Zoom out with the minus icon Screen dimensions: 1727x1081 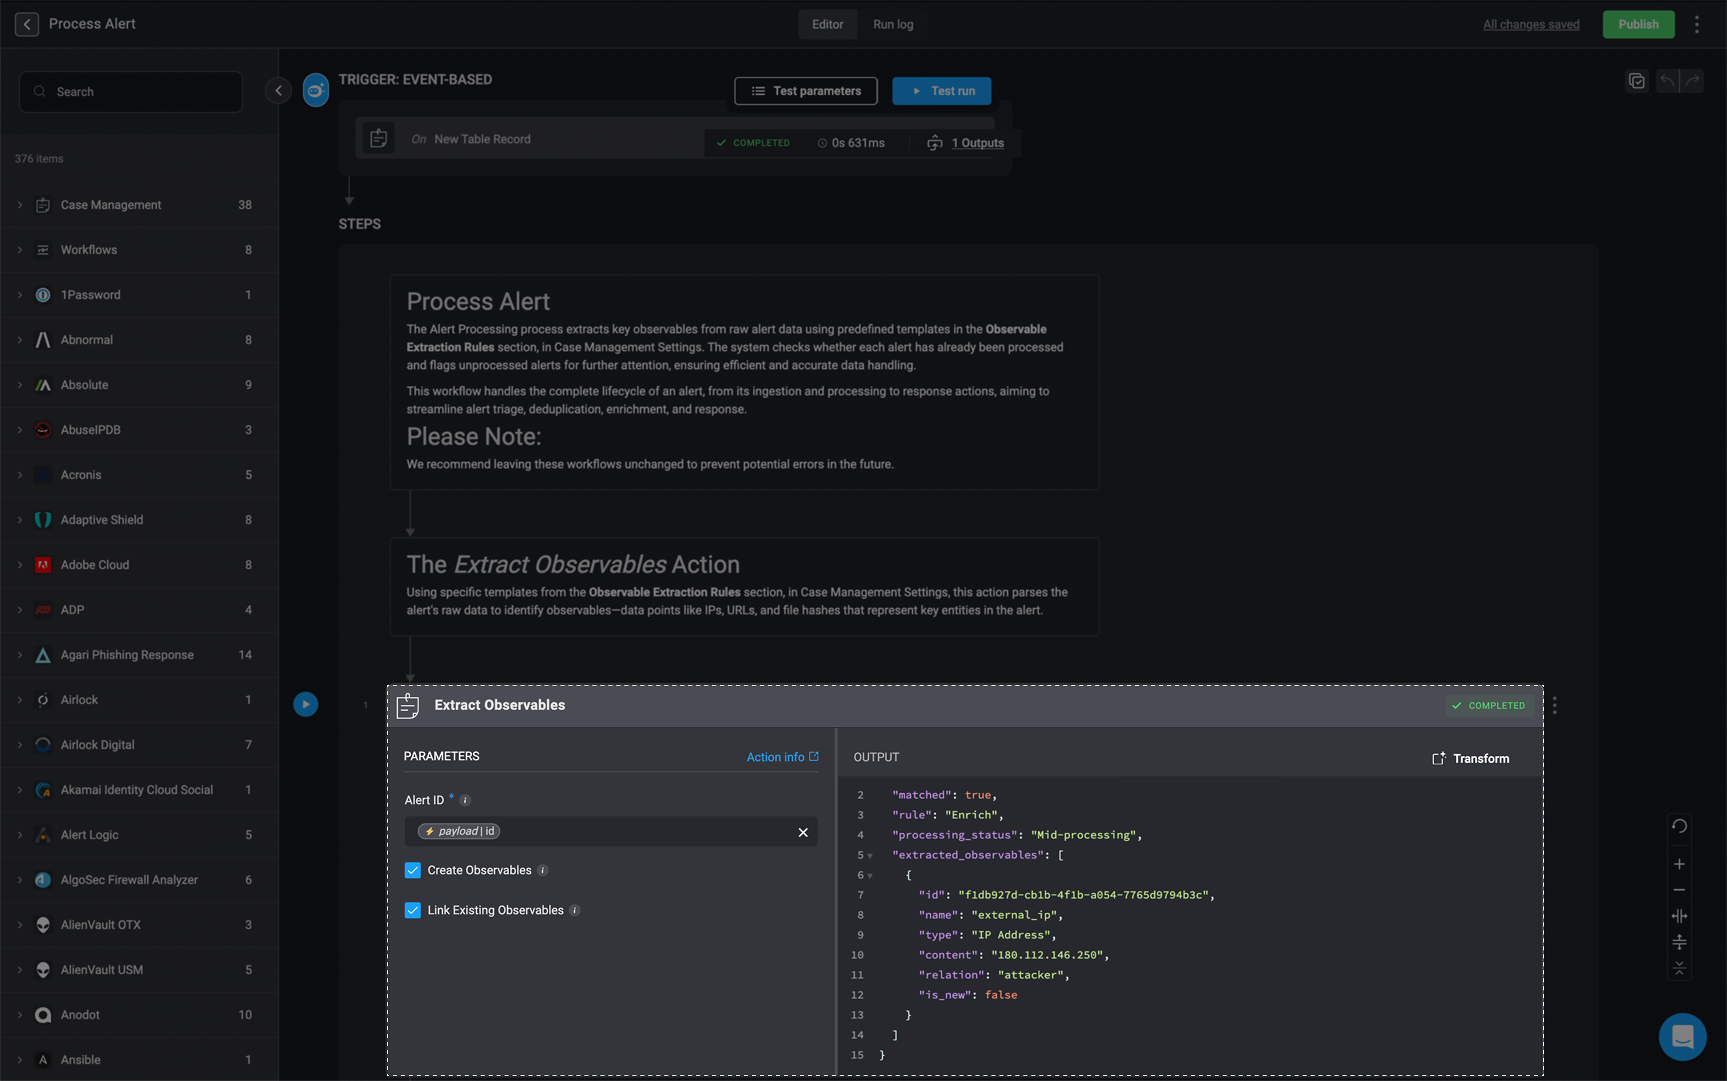pyautogui.click(x=1679, y=890)
